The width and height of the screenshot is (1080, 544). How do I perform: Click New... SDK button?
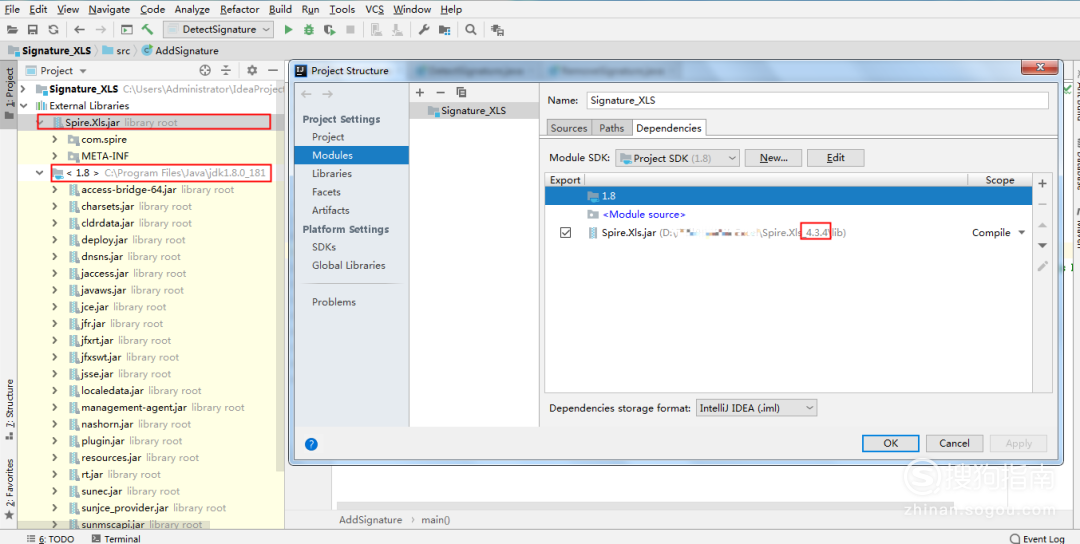point(773,158)
